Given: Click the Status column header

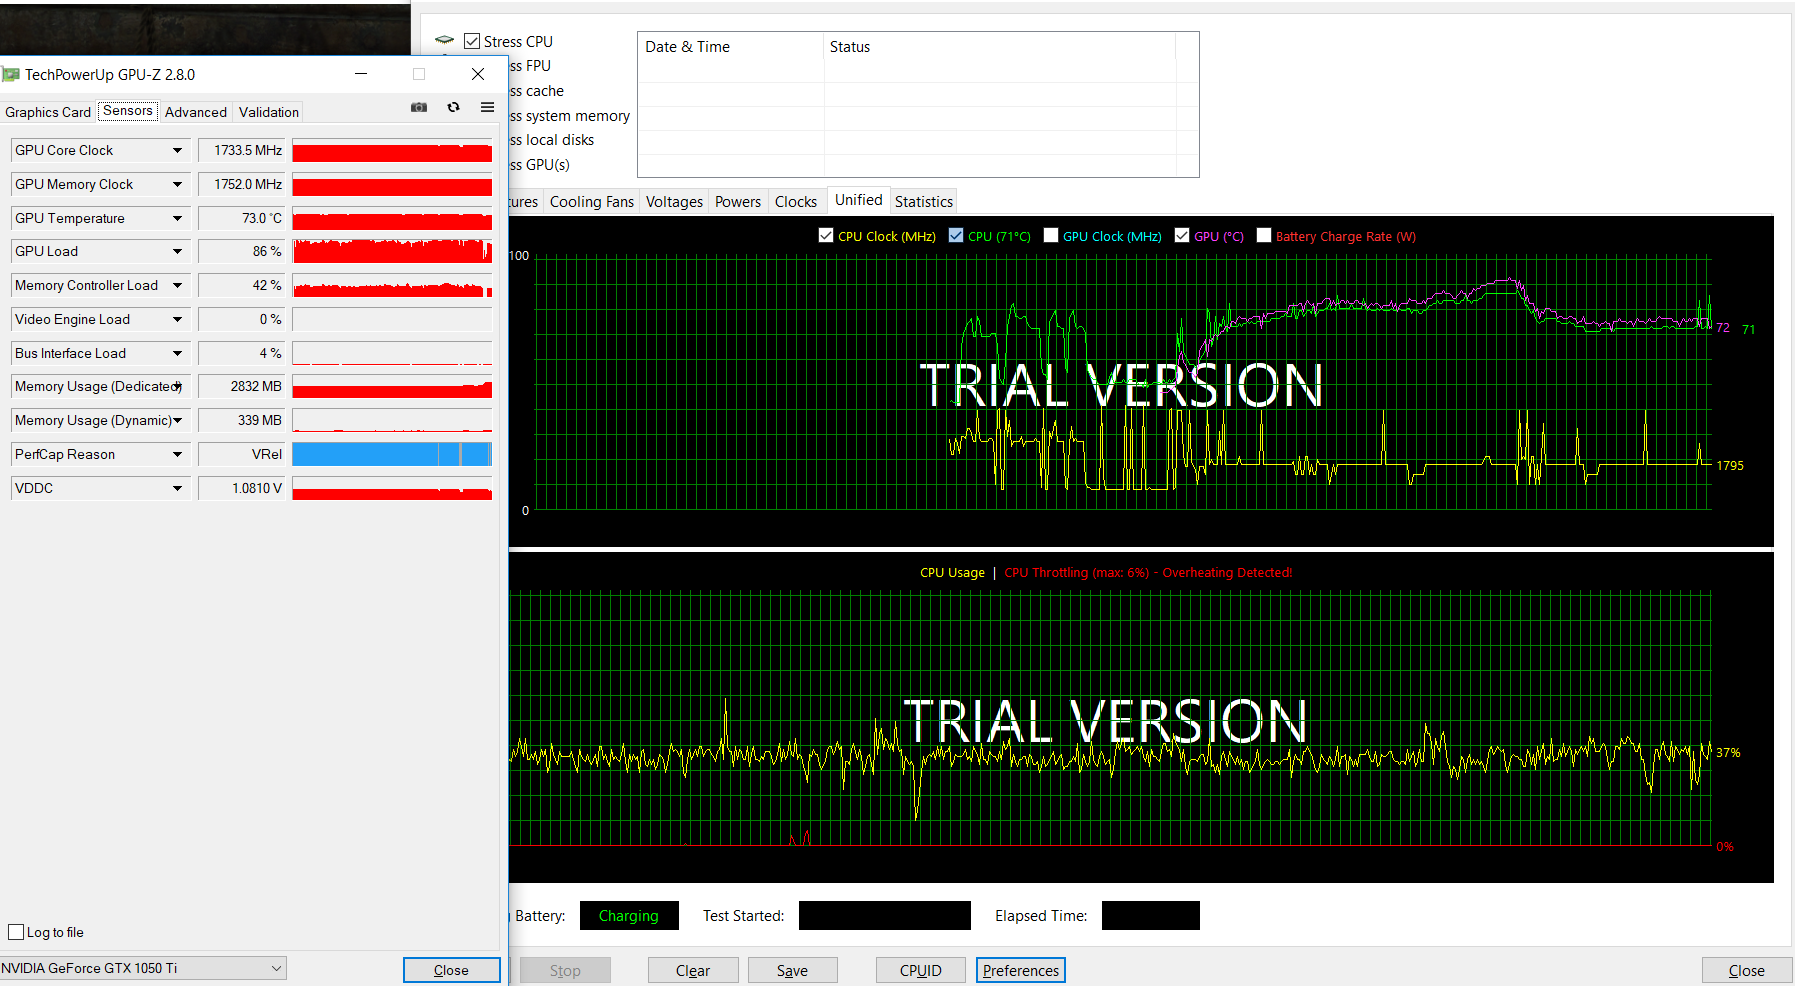Looking at the screenshot, I should pos(1000,46).
